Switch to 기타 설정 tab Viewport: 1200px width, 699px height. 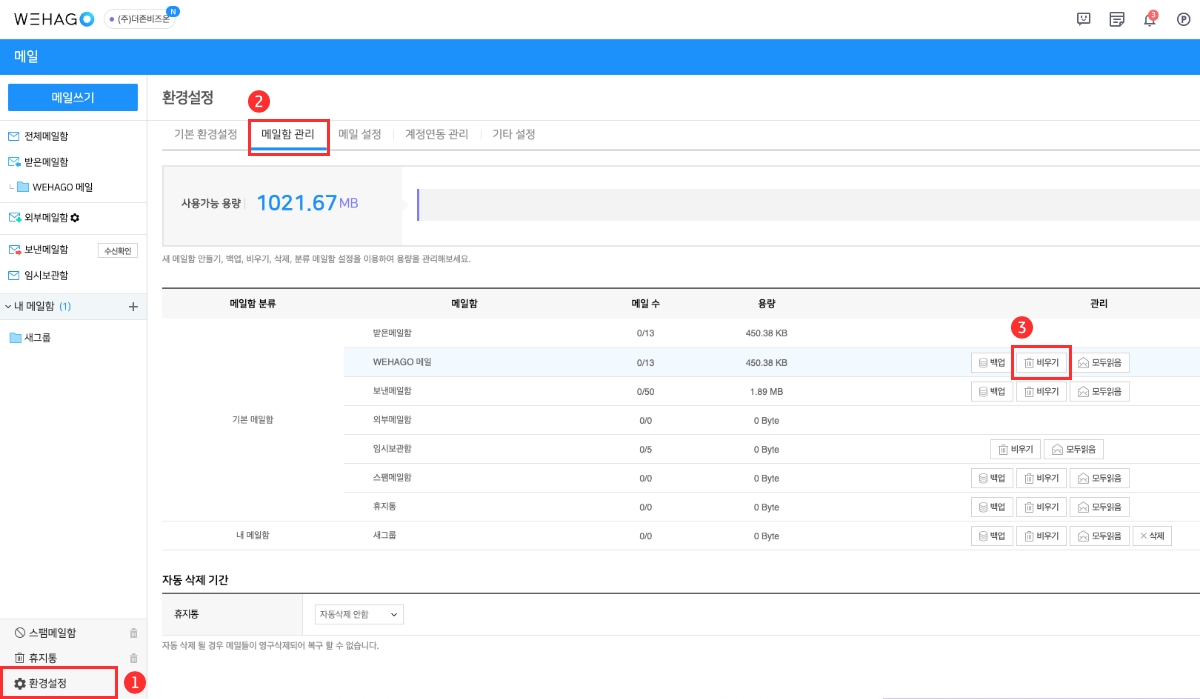(x=513, y=134)
